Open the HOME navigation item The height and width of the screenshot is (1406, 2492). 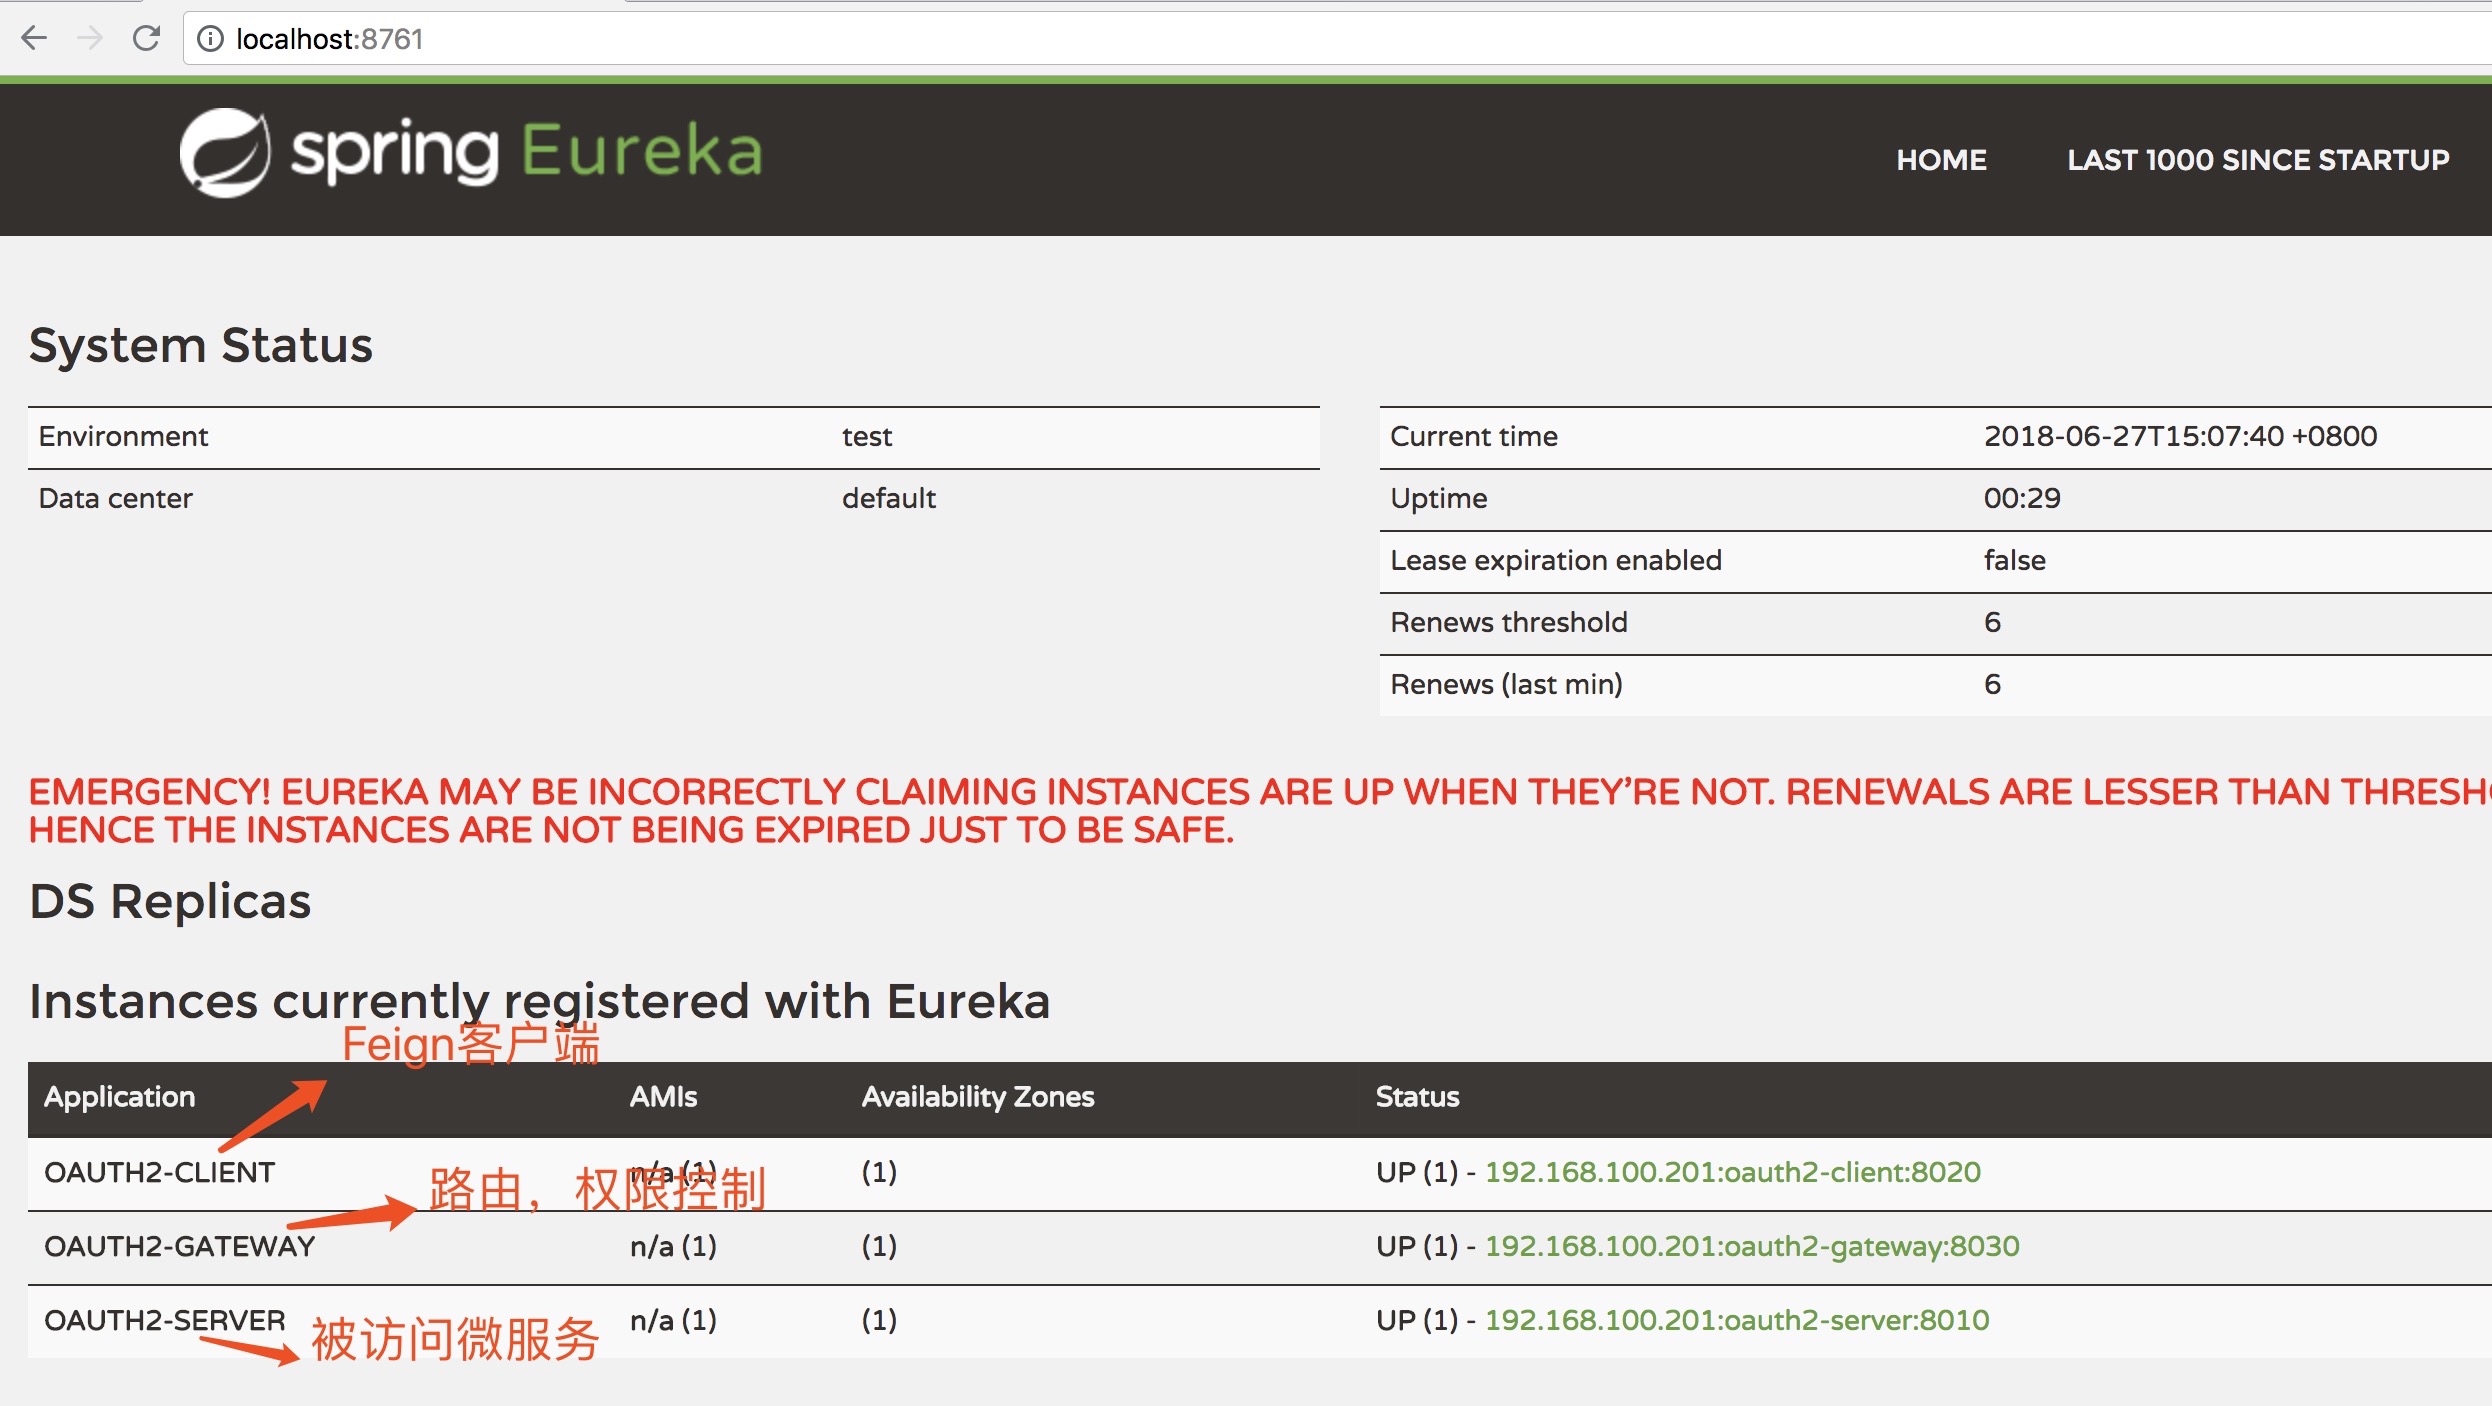(x=1941, y=159)
